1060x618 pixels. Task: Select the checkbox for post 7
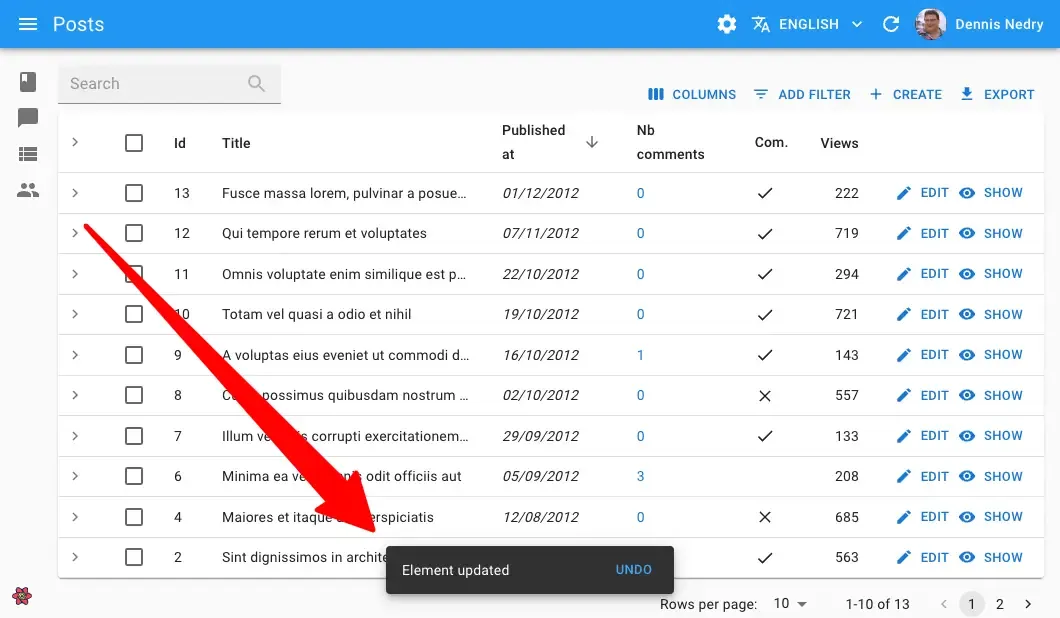pyautogui.click(x=134, y=436)
